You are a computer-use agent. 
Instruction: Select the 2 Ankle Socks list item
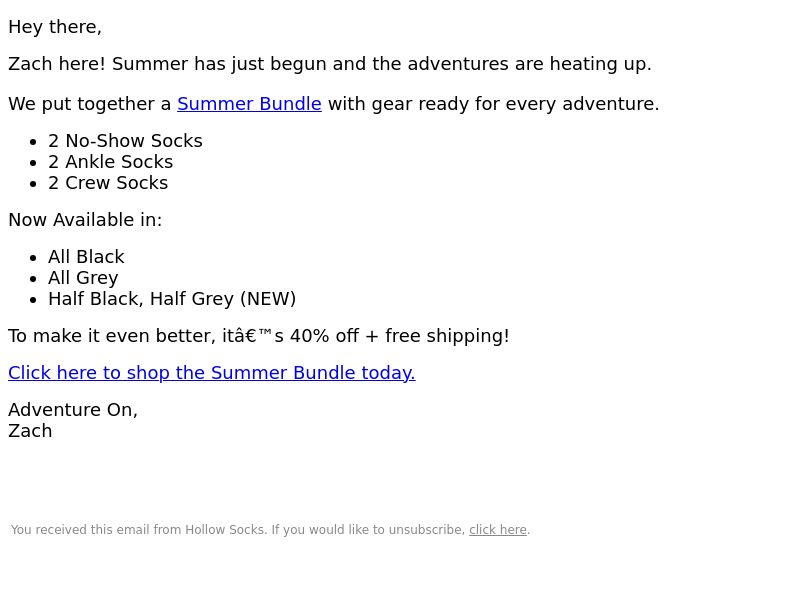pyautogui.click(x=111, y=162)
